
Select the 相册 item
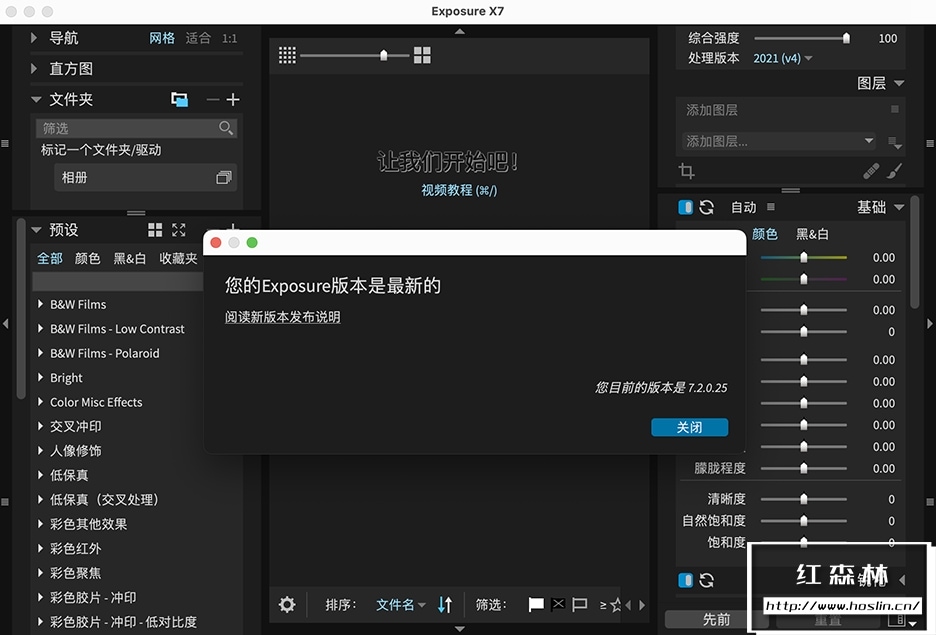pyautogui.click(x=145, y=177)
